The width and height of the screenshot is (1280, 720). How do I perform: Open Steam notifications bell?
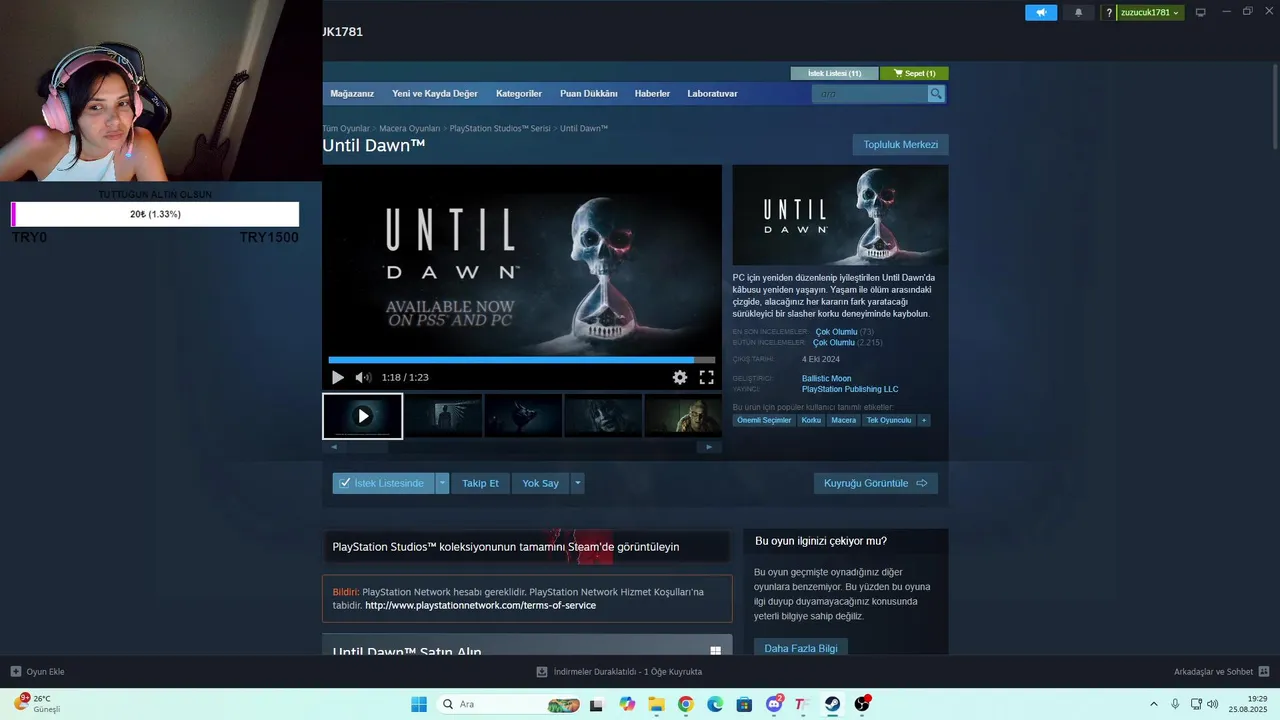click(1078, 13)
